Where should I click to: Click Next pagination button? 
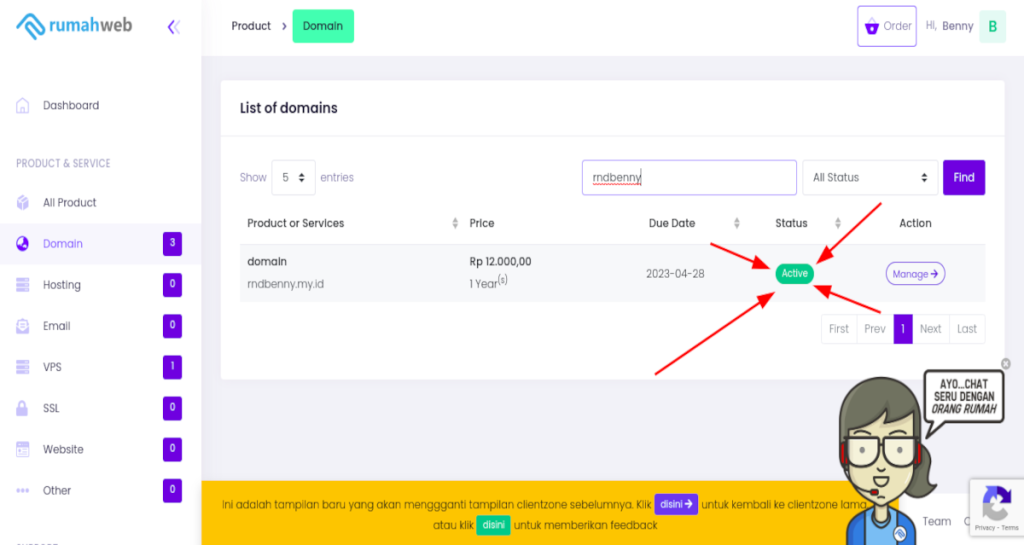click(931, 329)
